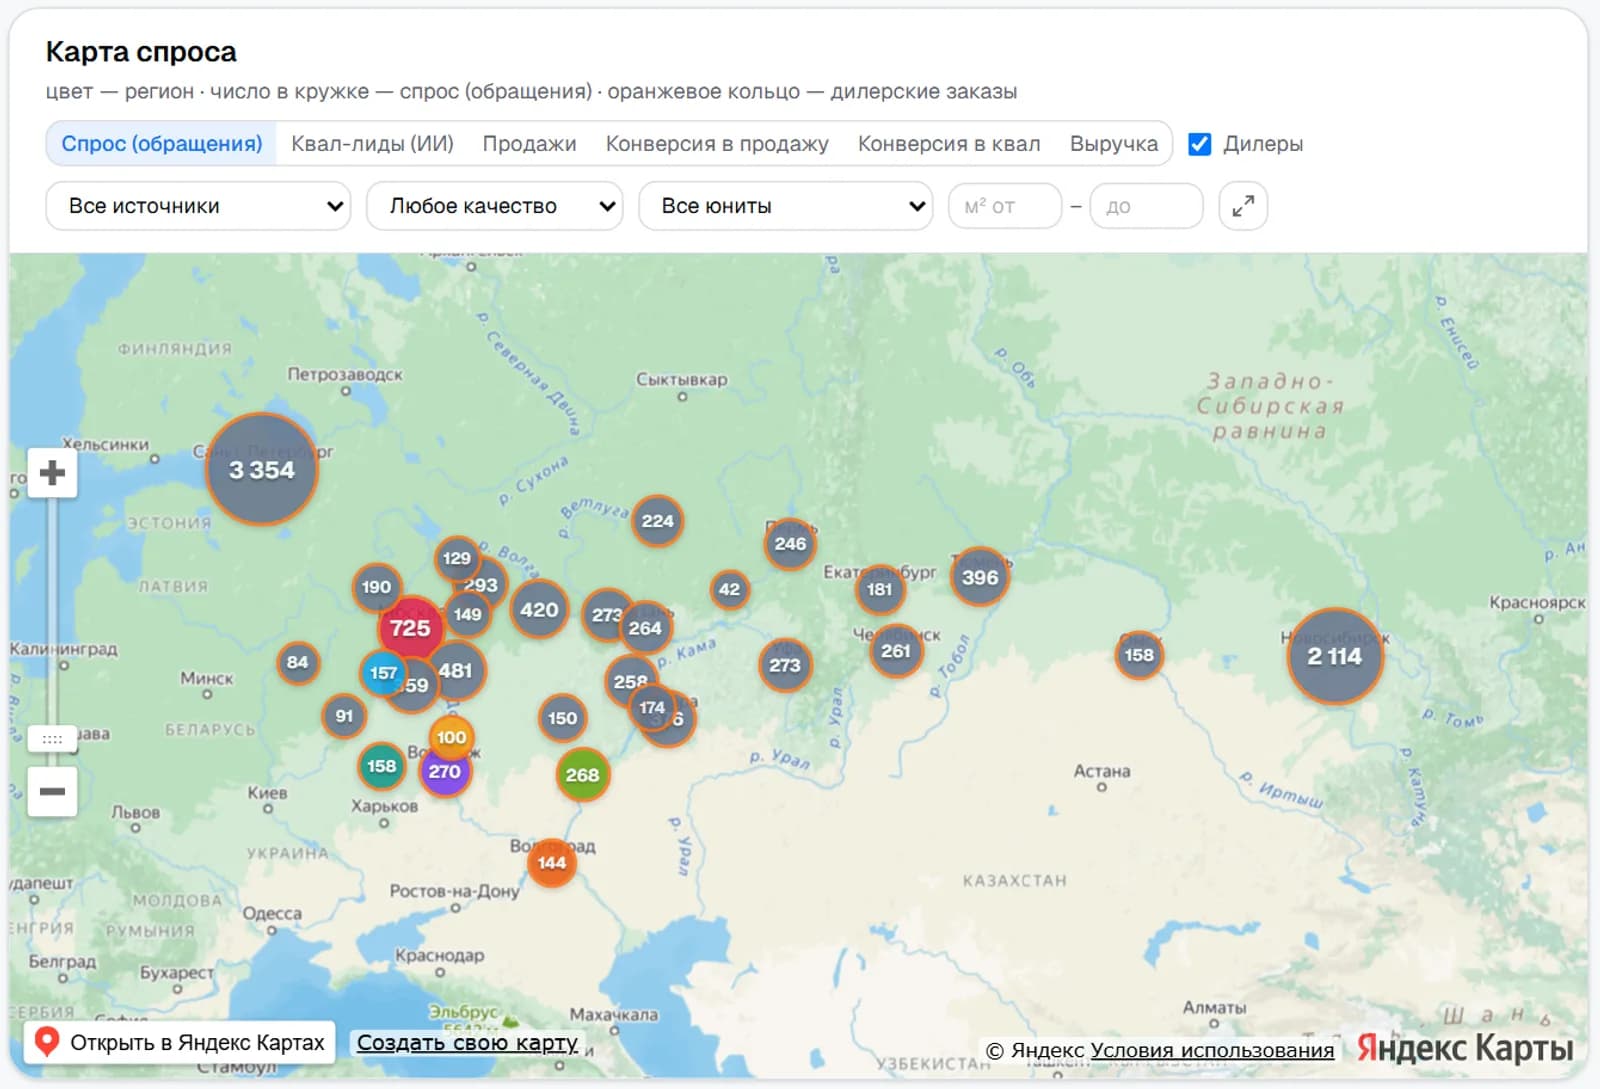Click the 246 demand circle
The height and width of the screenshot is (1089, 1600).
click(790, 544)
